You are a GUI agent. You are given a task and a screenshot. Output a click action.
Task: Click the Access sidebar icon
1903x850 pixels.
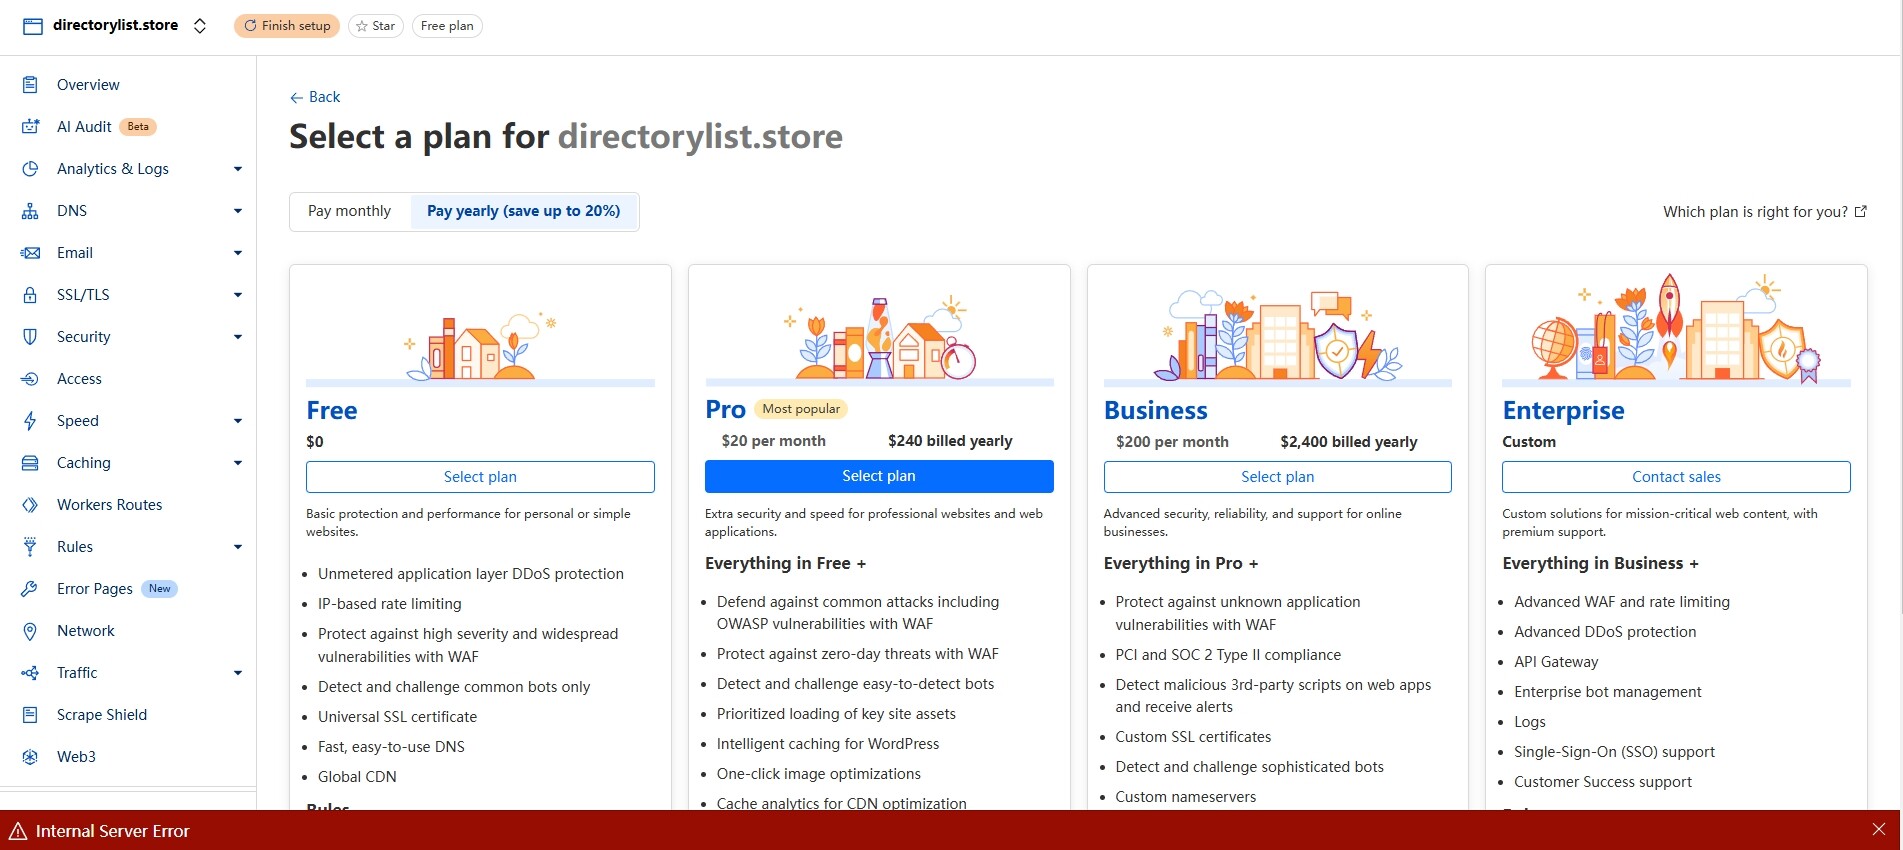click(30, 379)
